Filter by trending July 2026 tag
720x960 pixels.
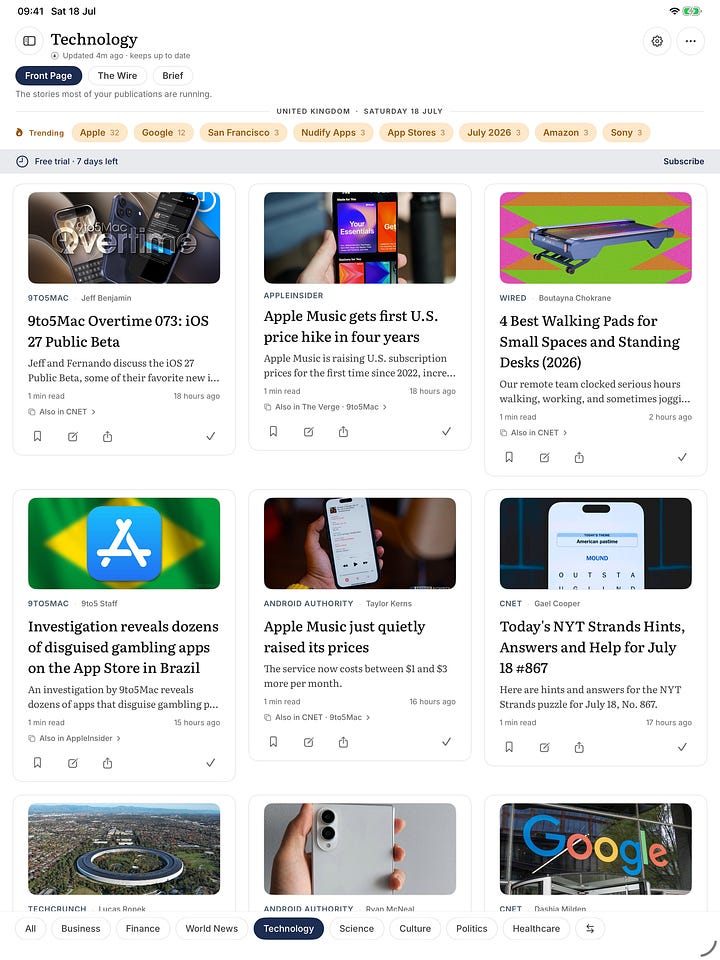pyautogui.click(x=494, y=132)
